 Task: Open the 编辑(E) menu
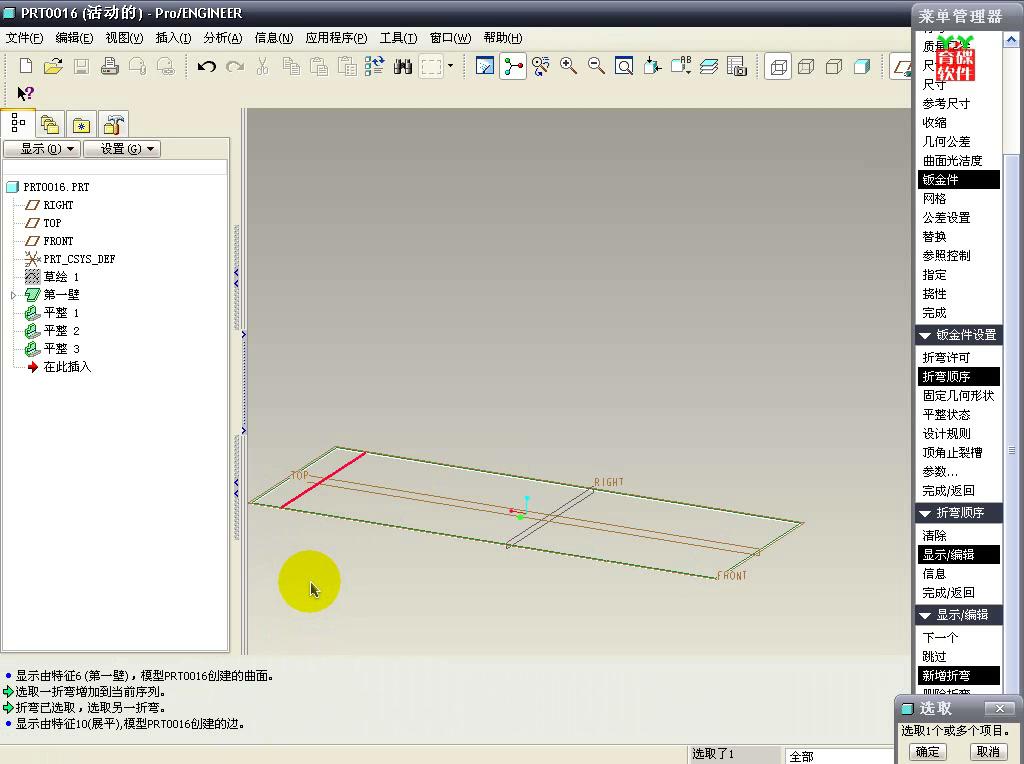[74, 38]
